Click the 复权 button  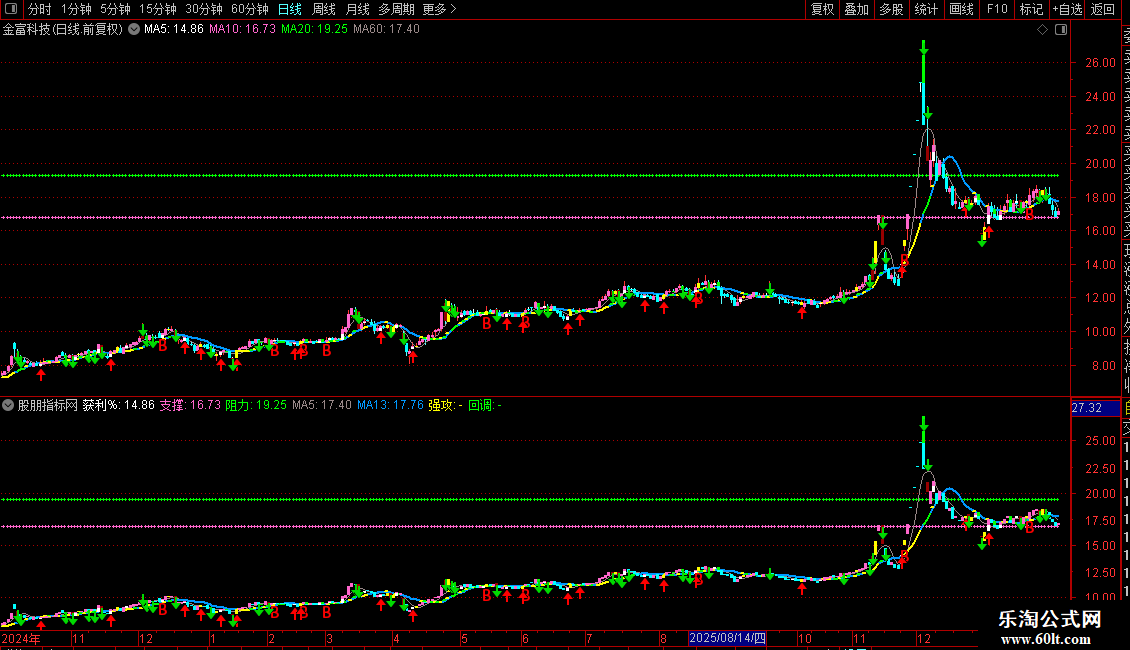[822, 9]
